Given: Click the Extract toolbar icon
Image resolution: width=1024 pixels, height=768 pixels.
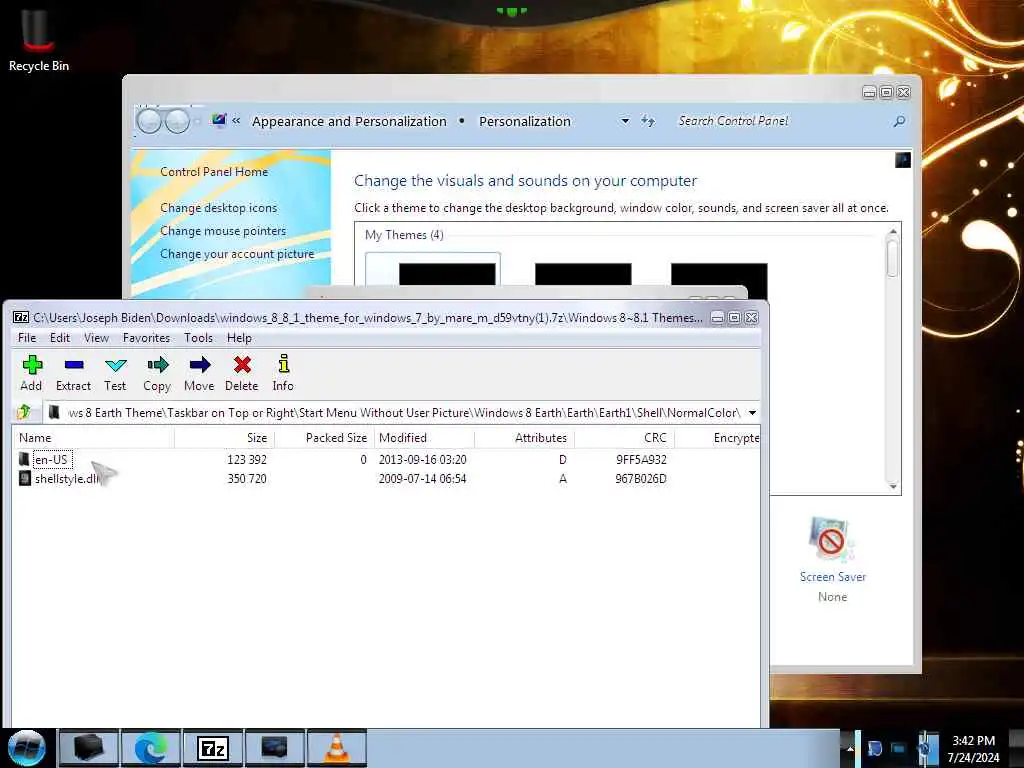Looking at the screenshot, I should [73, 374].
